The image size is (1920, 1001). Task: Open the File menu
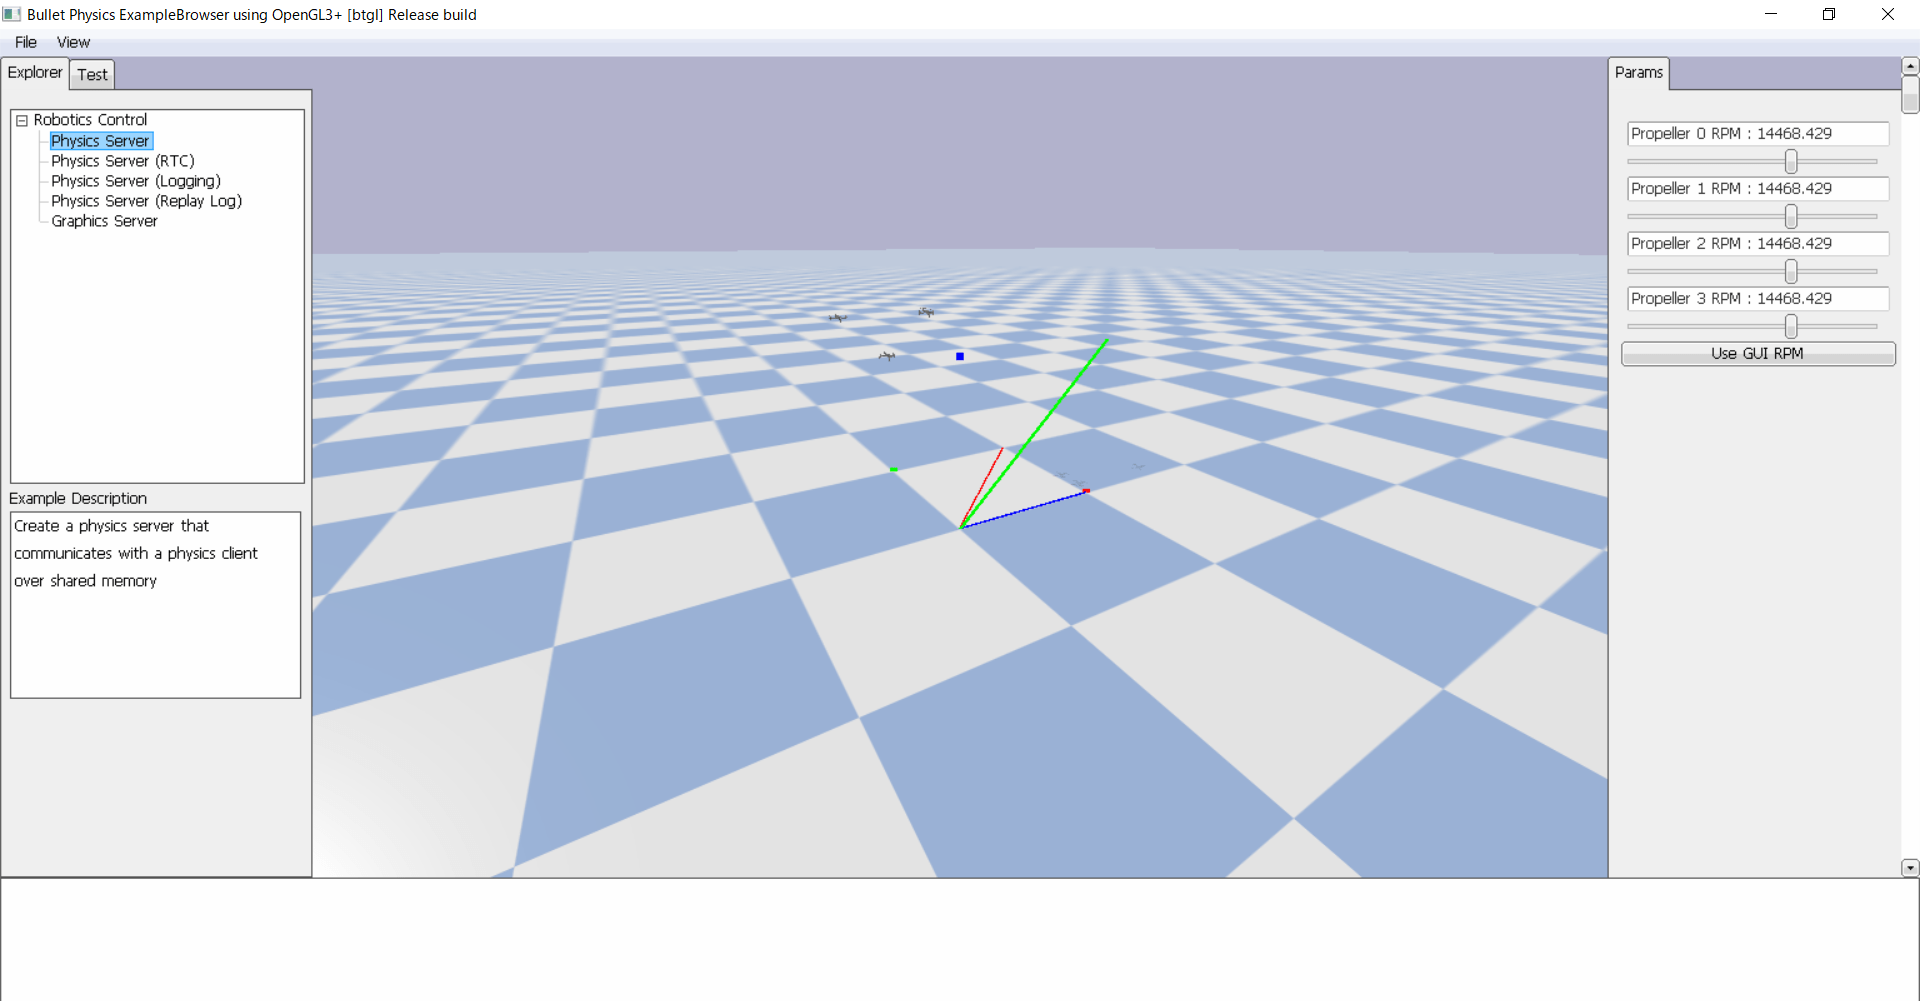[x=25, y=42]
